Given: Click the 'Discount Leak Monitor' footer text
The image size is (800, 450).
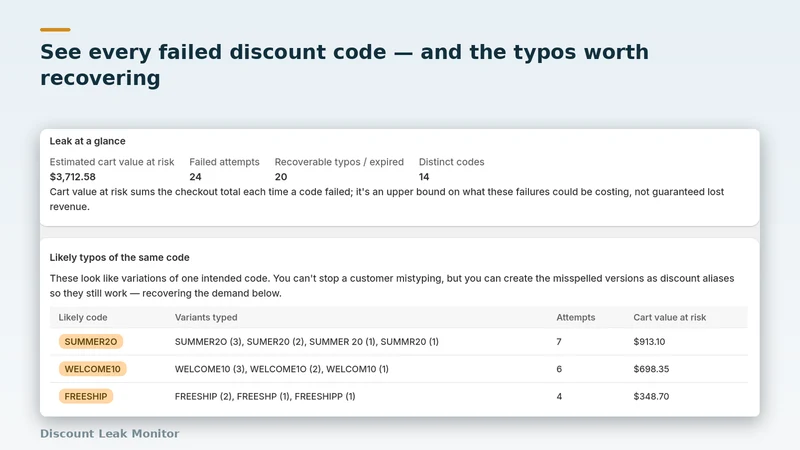Looking at the screenshot, I should (110, 434).
